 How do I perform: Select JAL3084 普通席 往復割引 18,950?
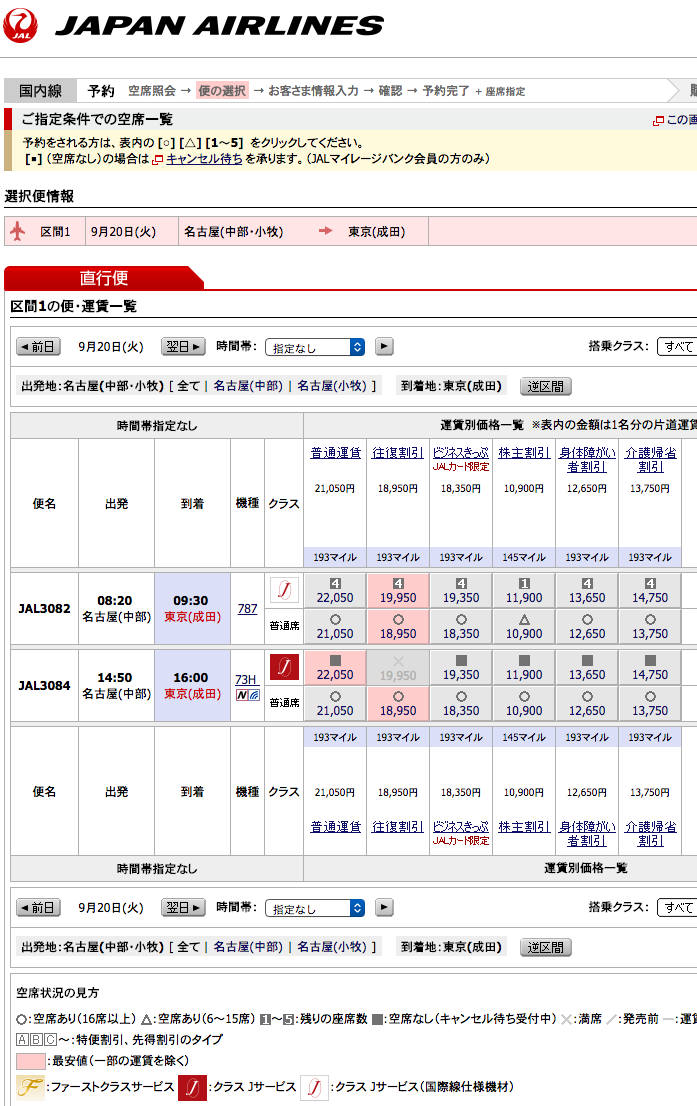point(398,703)
